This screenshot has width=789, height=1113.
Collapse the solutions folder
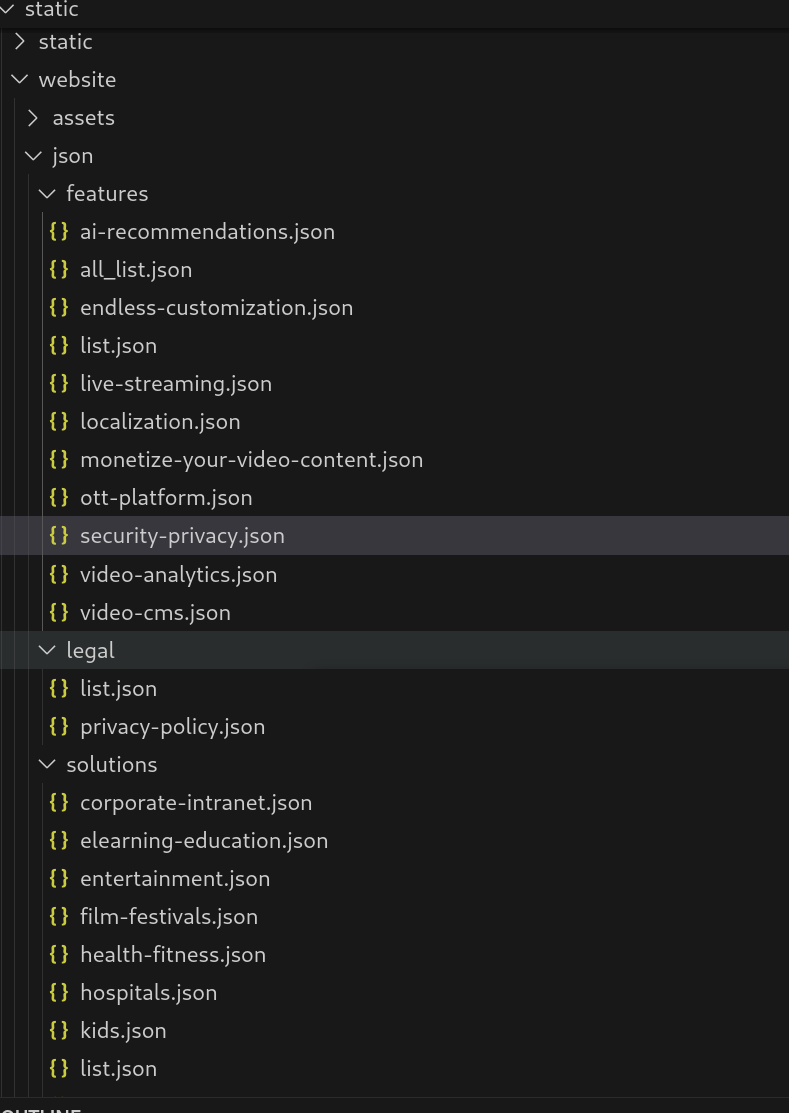[47, 764]
